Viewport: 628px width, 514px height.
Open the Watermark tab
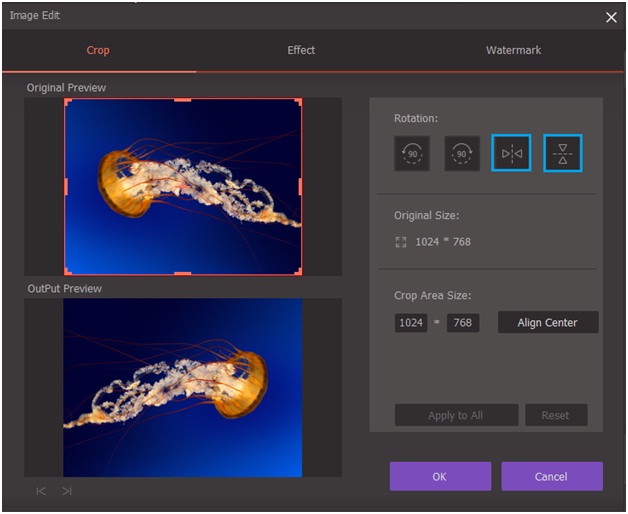coord(512,50)
